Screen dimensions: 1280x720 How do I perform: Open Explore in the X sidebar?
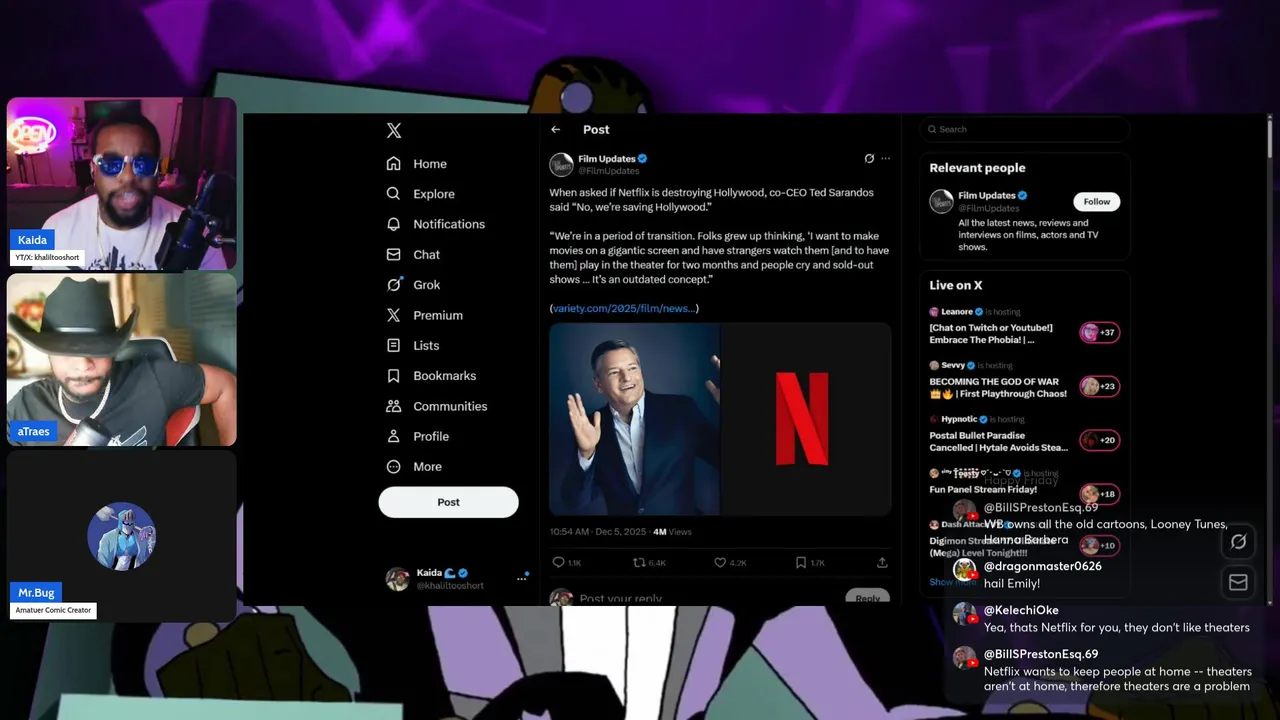(x=421, y=194)
